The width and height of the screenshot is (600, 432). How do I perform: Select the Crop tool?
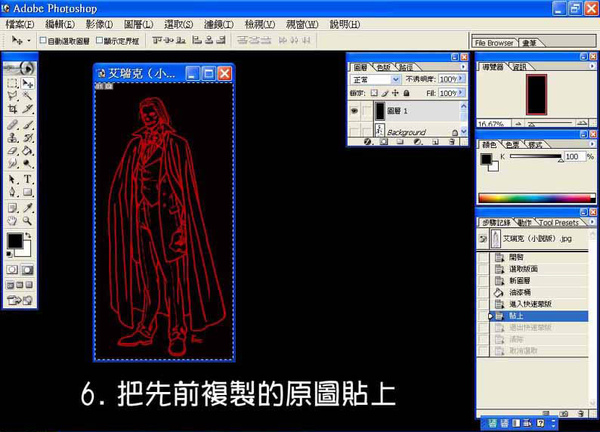pos(12,109)
